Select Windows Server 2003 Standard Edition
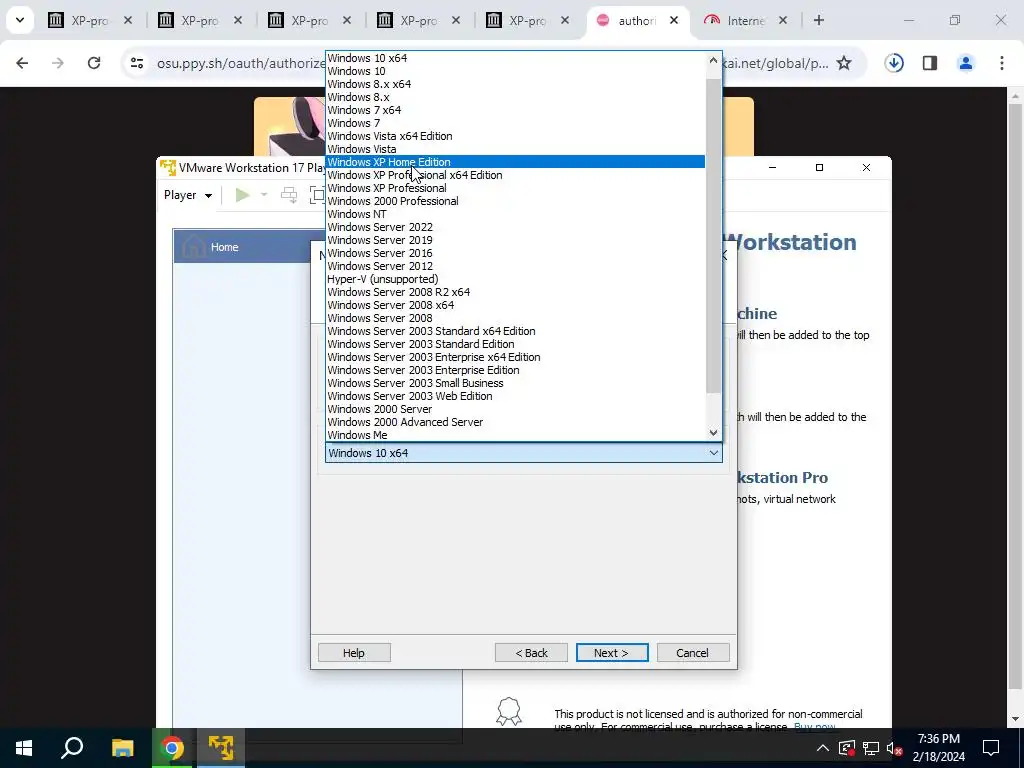Viewport: 1024px width, 768px height. click(x=515, y=344)
